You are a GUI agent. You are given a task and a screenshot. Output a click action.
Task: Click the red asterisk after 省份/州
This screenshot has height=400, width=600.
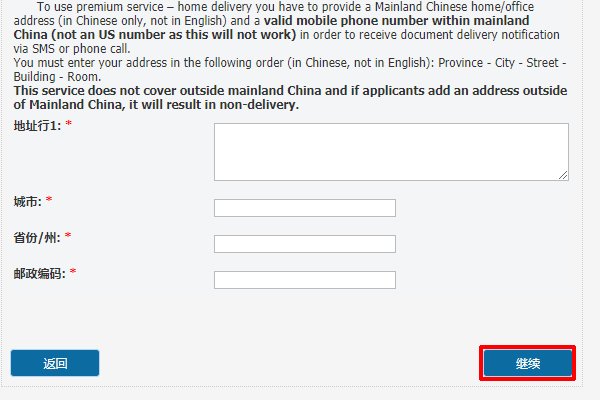(68, 238)
